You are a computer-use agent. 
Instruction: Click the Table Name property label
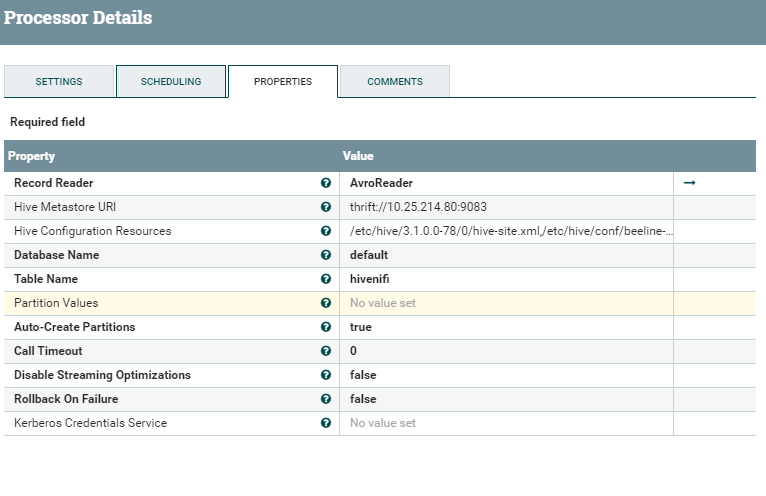(46, 279)
